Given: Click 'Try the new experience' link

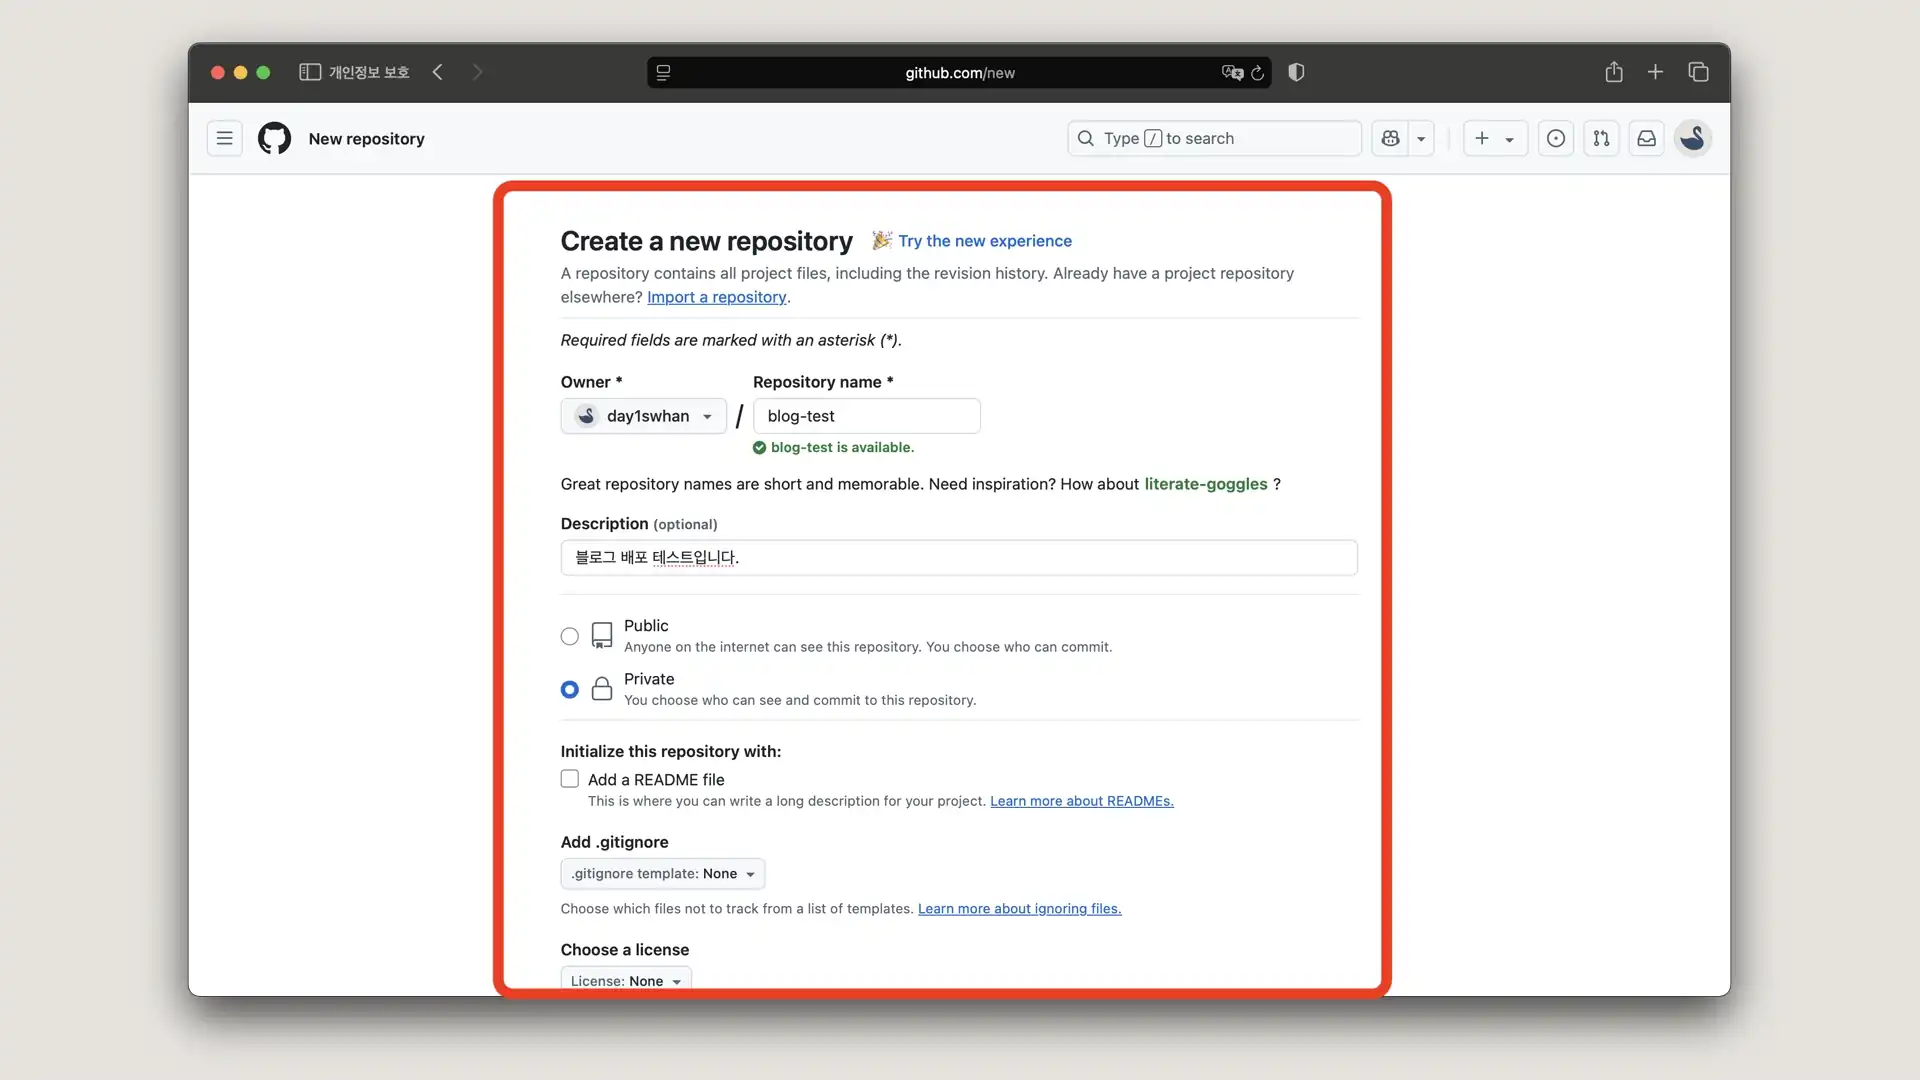Looking at the screenshot, I should (x=985, y=241).
